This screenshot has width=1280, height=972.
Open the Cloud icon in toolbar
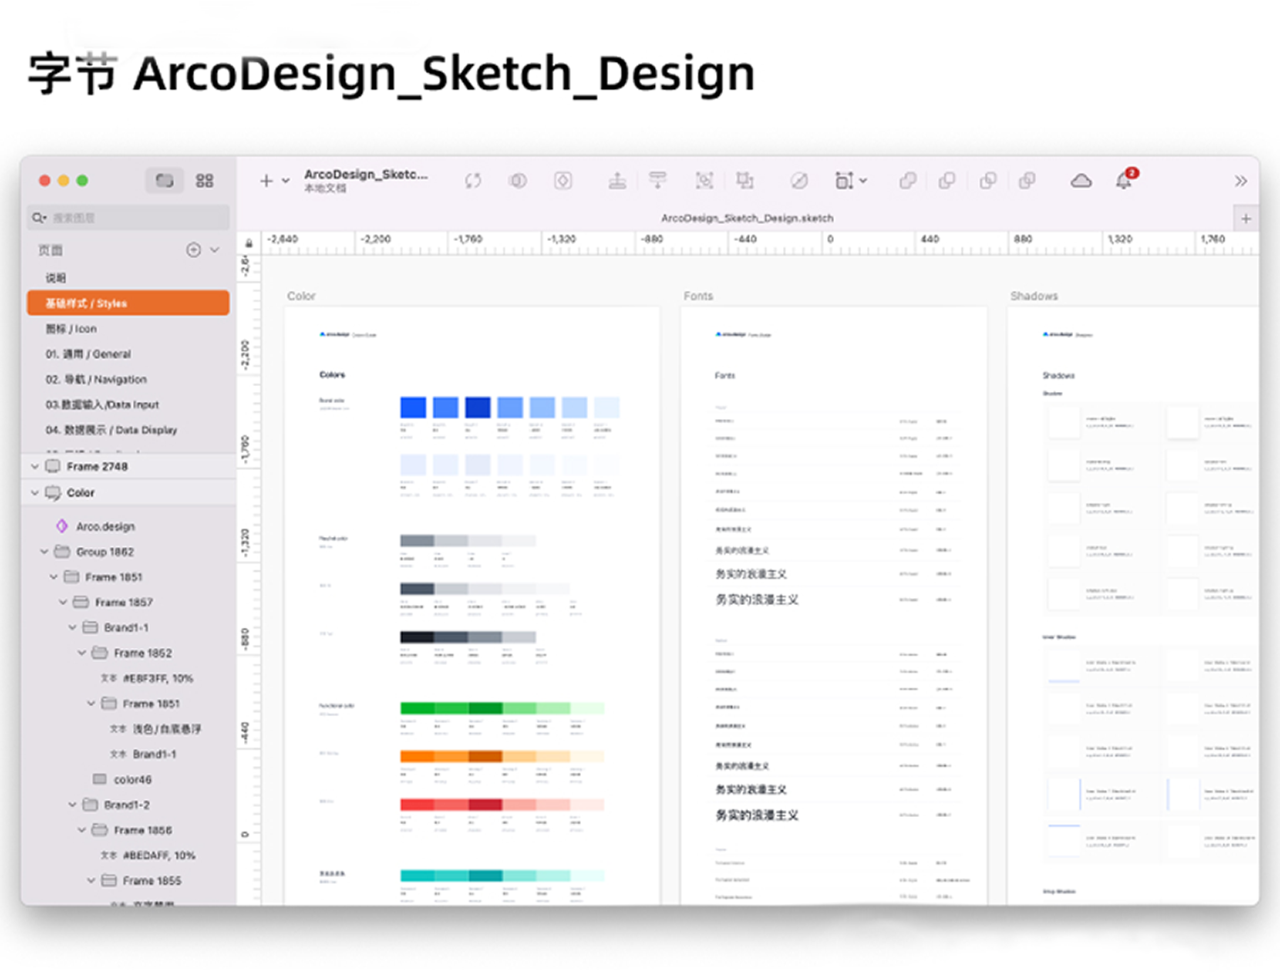coord(1081,181)
